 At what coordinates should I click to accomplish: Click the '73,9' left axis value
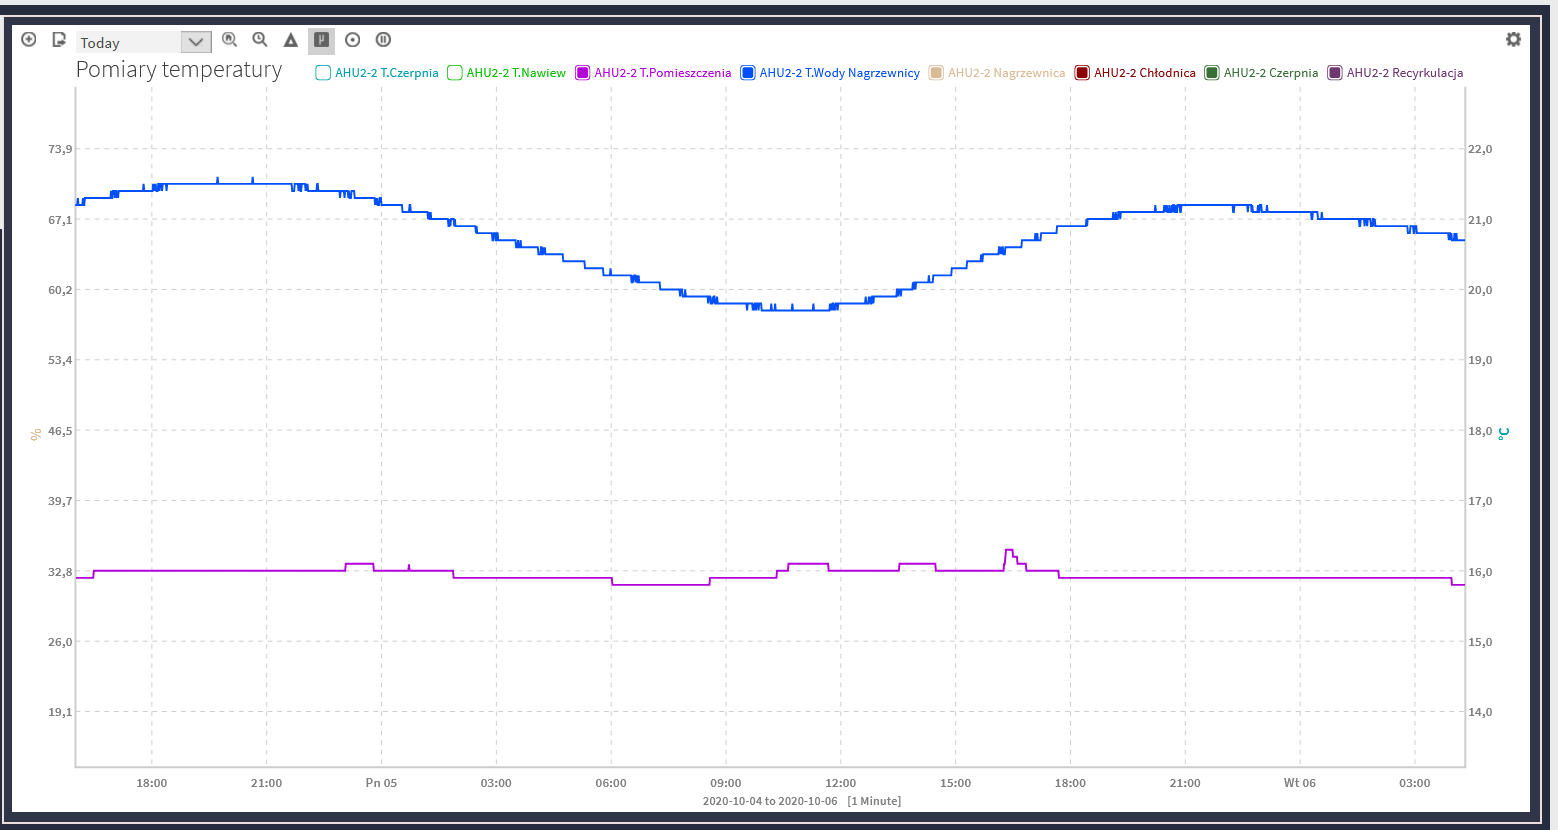[61, 149]
